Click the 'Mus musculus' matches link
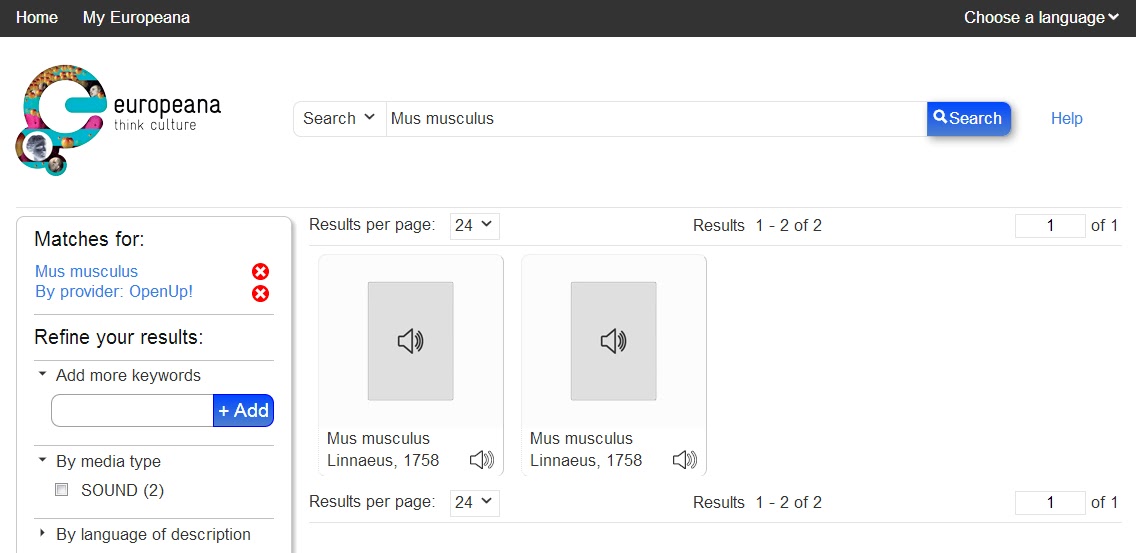This screenshot has height=553, width=1136. (86, 272)
